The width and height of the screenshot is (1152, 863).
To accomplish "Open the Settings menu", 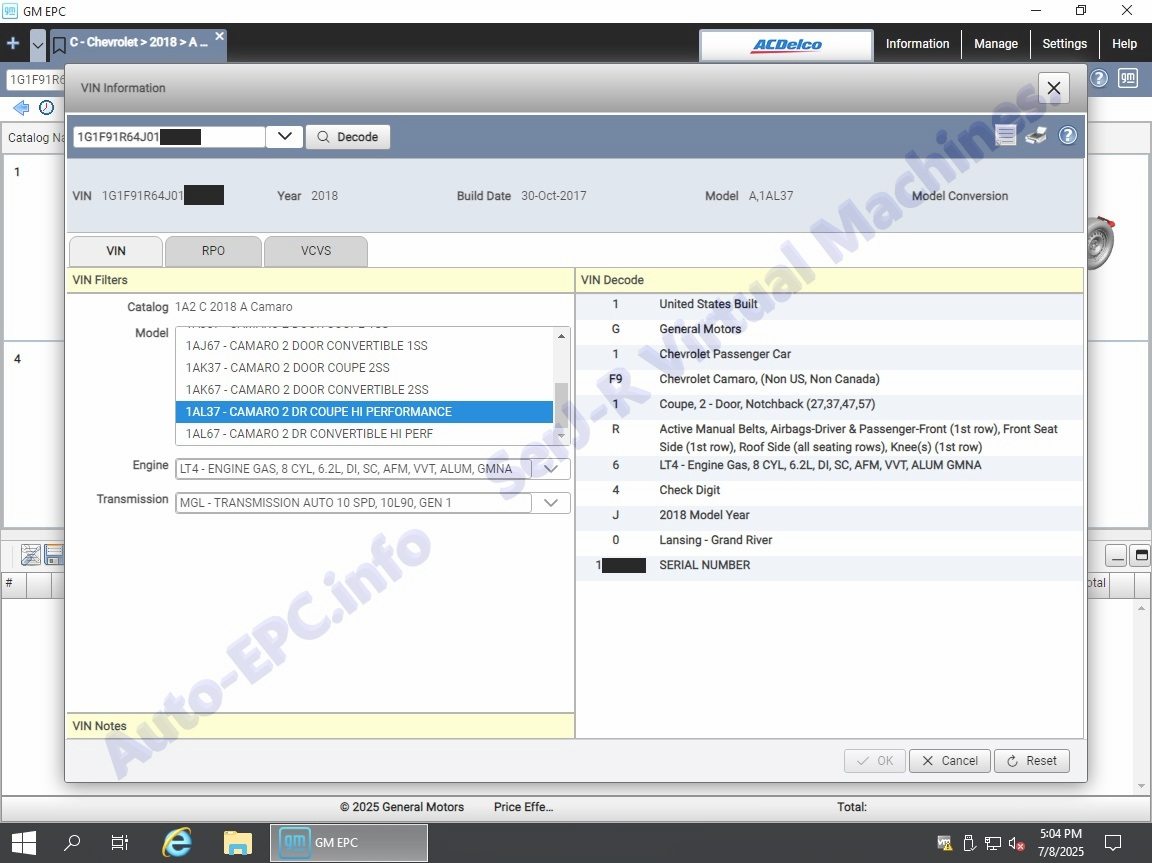I will 1064,44.
